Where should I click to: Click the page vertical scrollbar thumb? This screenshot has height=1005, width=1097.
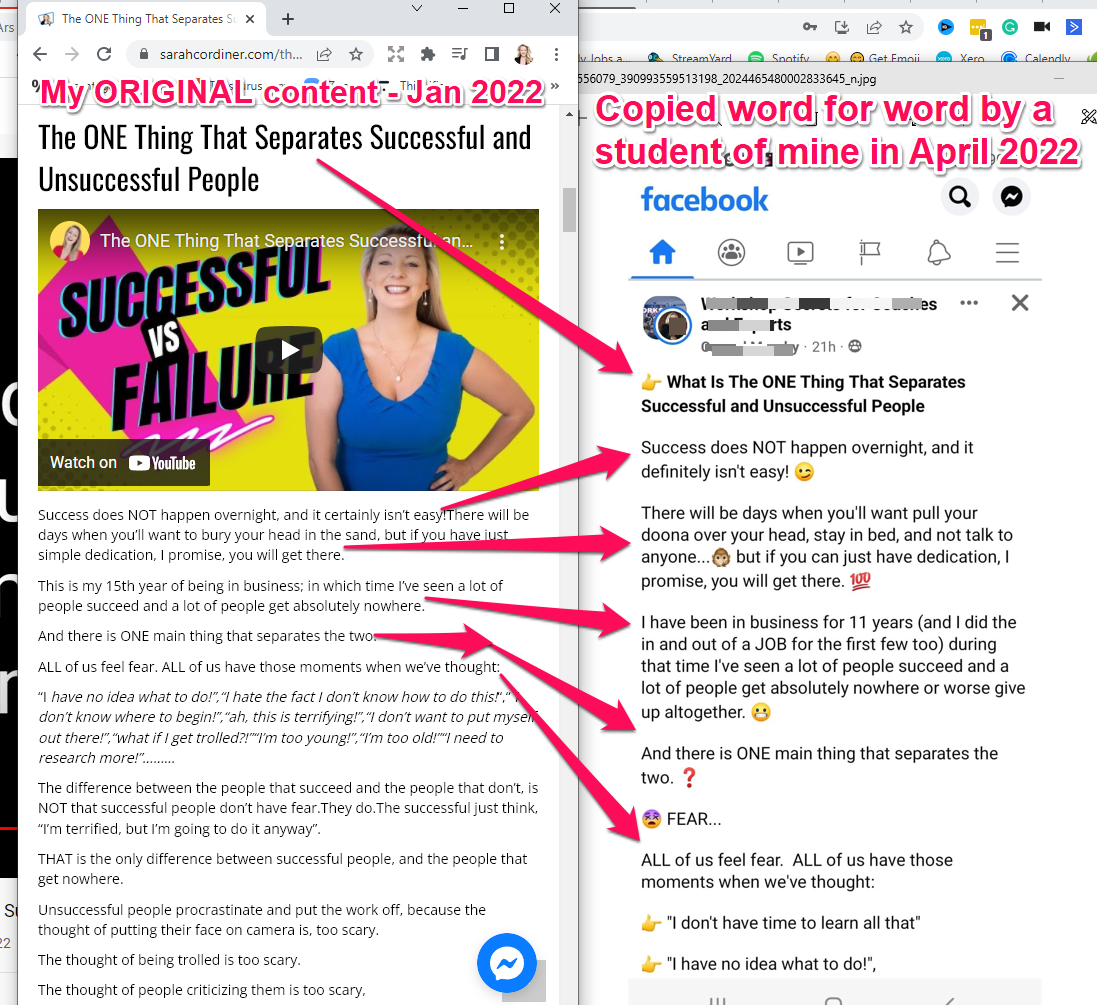coord(569,209)
